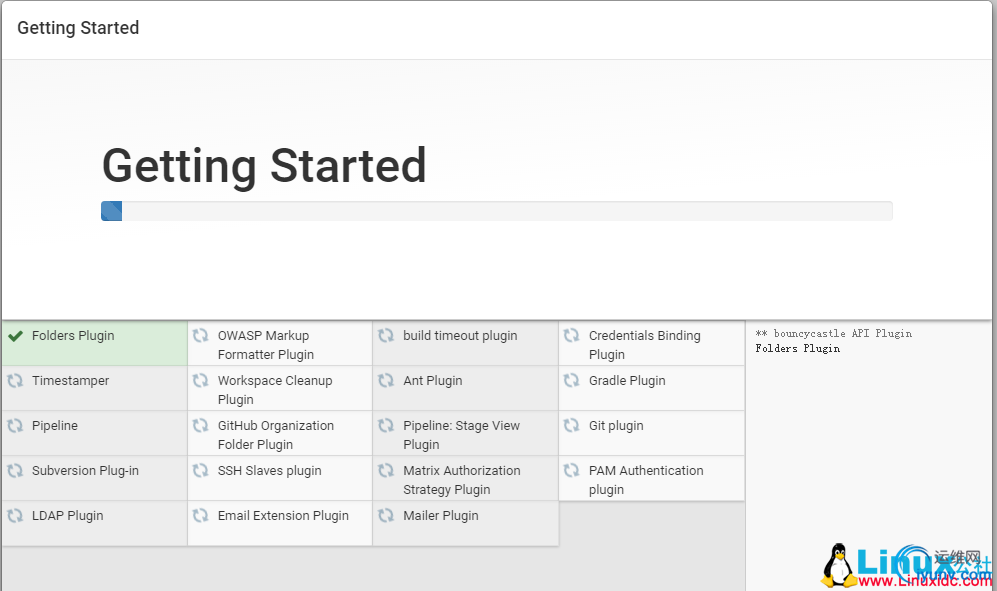Click the pending icon beside OWASP Markup Formatter
Screen dimensions: 997x591
[201, 335]
